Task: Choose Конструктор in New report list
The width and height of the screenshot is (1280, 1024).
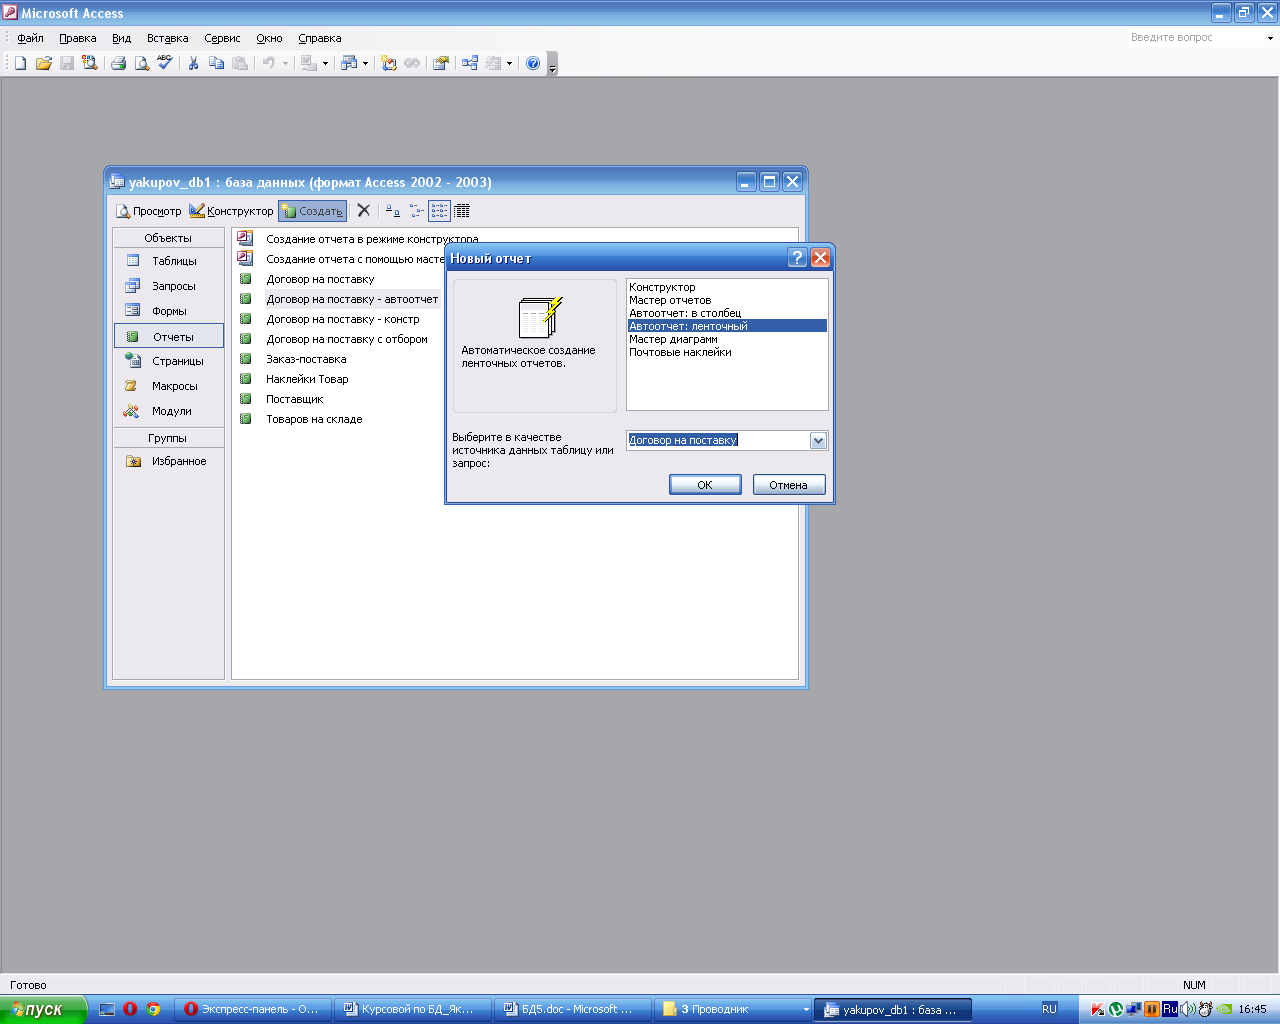Action: (727, 287)
